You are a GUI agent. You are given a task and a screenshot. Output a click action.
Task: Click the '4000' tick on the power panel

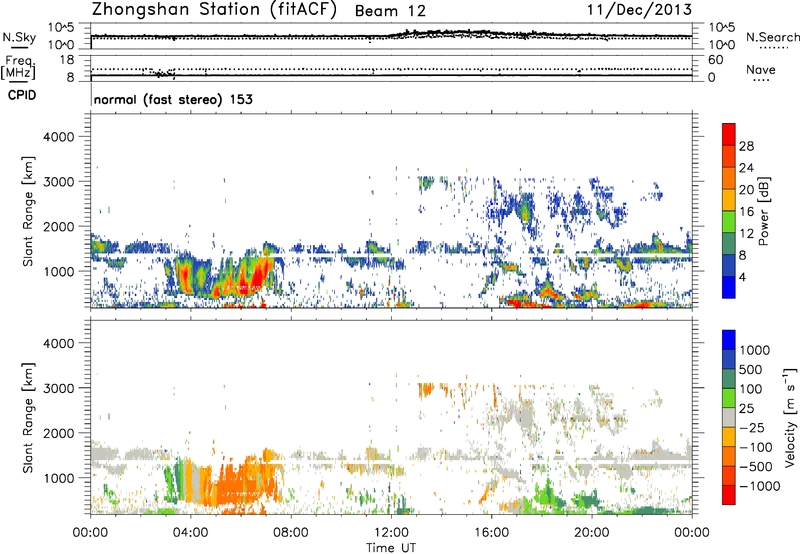pyautogui.click(x=58, y=137)
